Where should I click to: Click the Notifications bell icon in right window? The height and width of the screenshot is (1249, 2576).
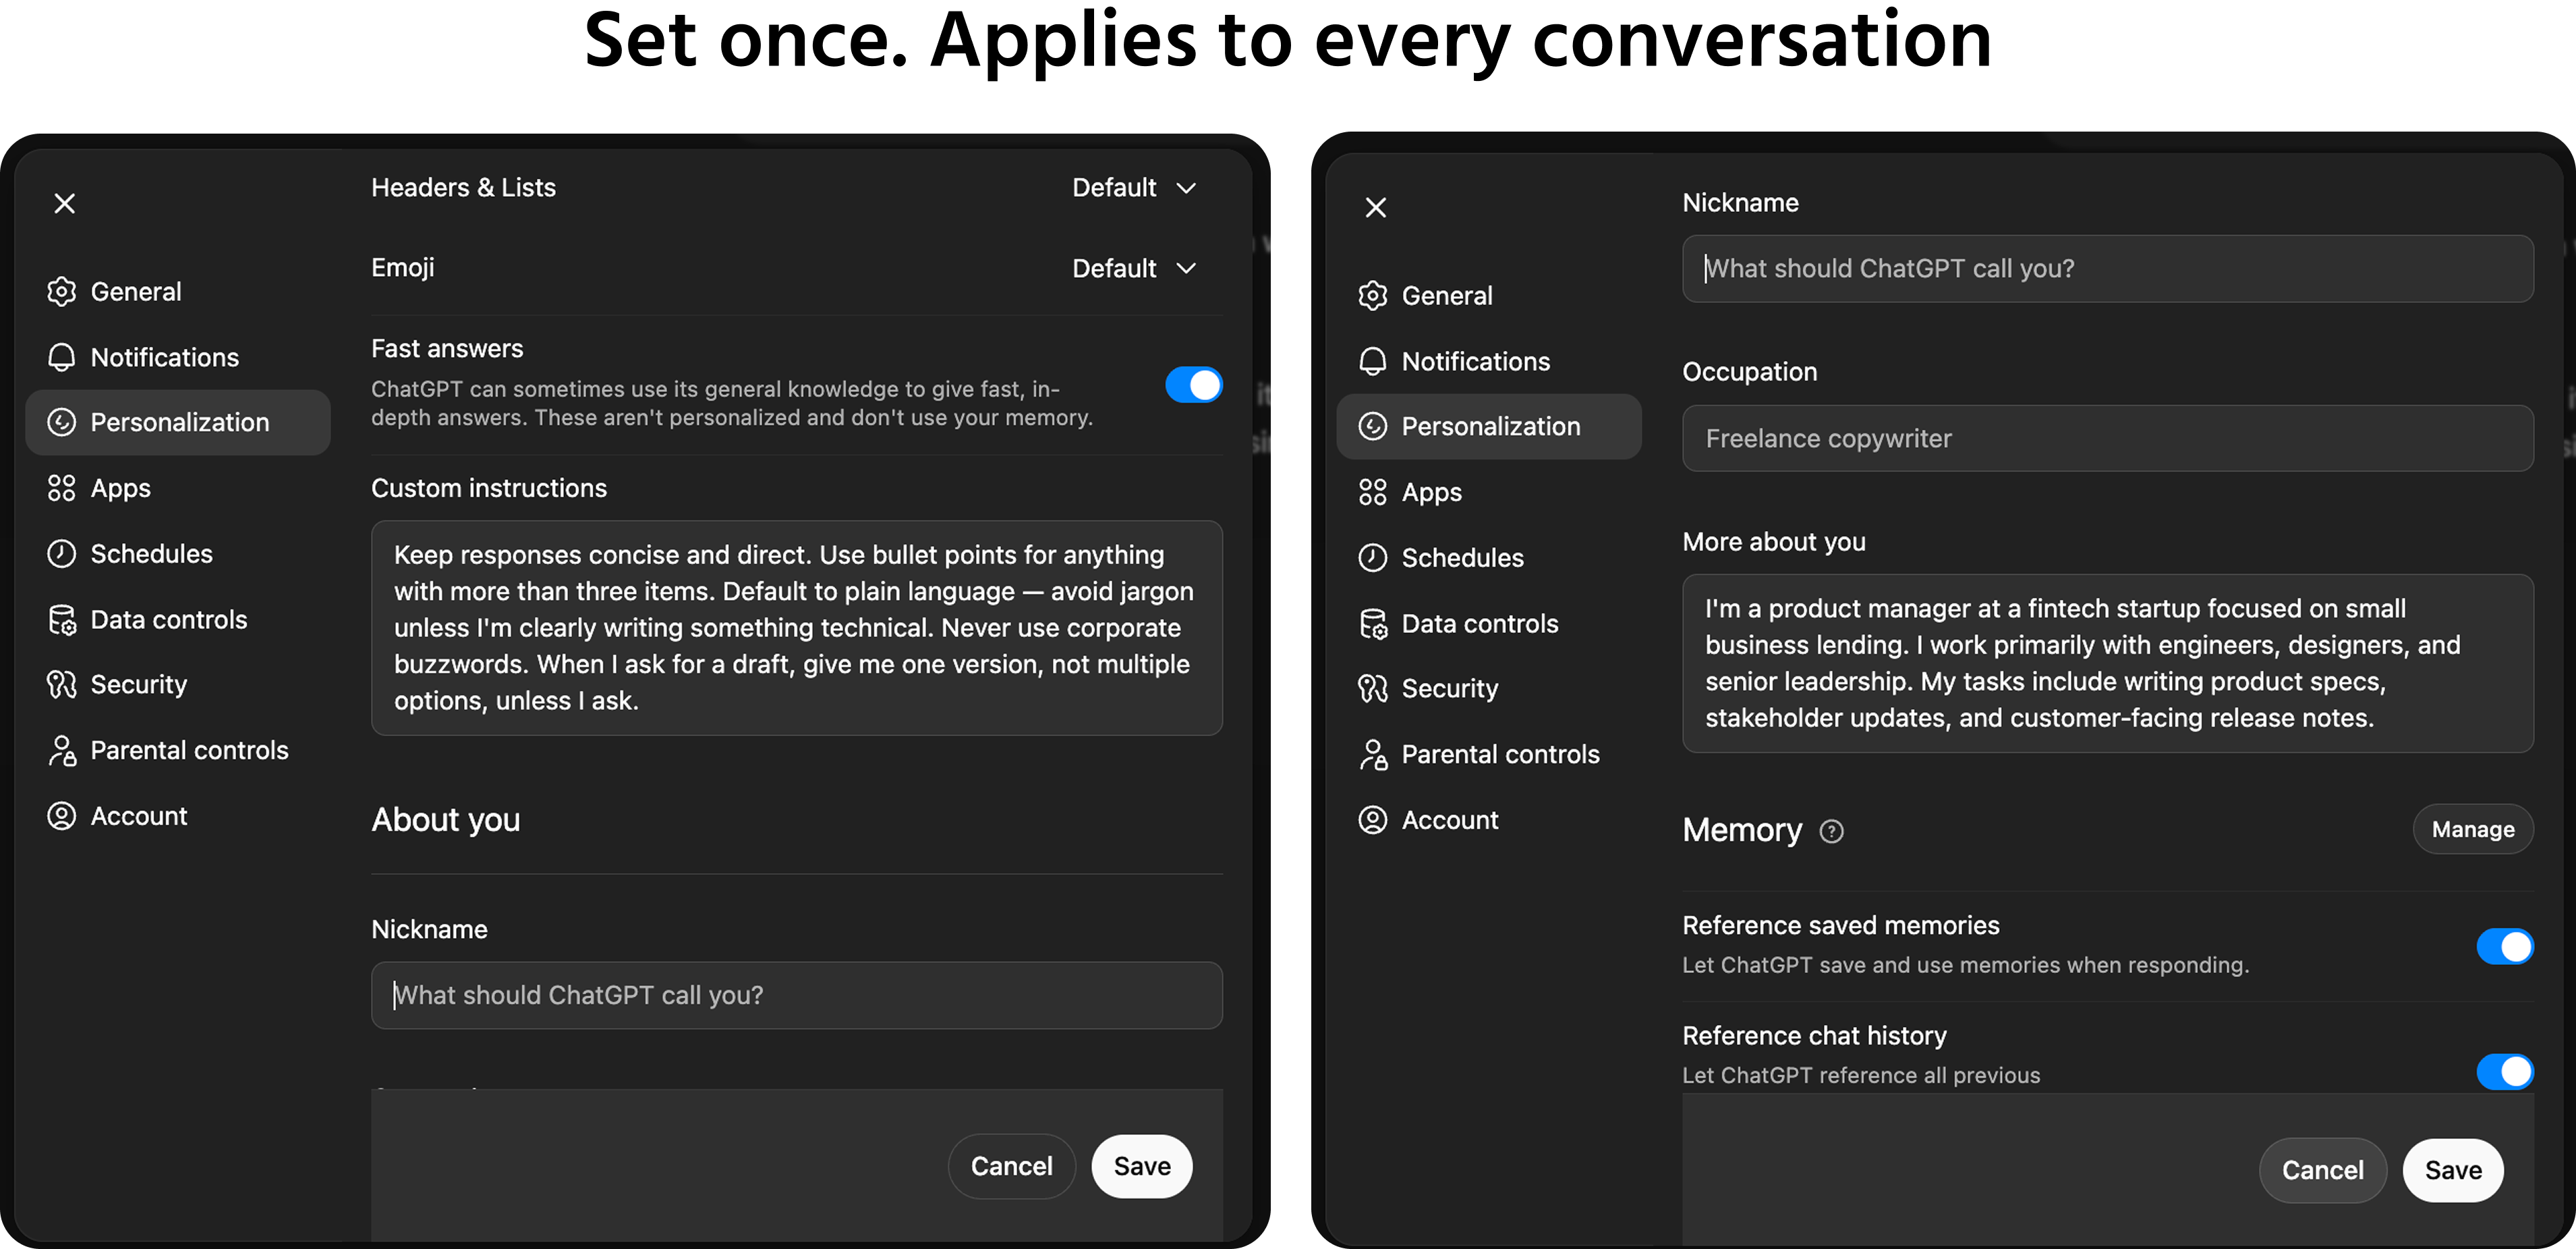click(x=1373, y=362)
